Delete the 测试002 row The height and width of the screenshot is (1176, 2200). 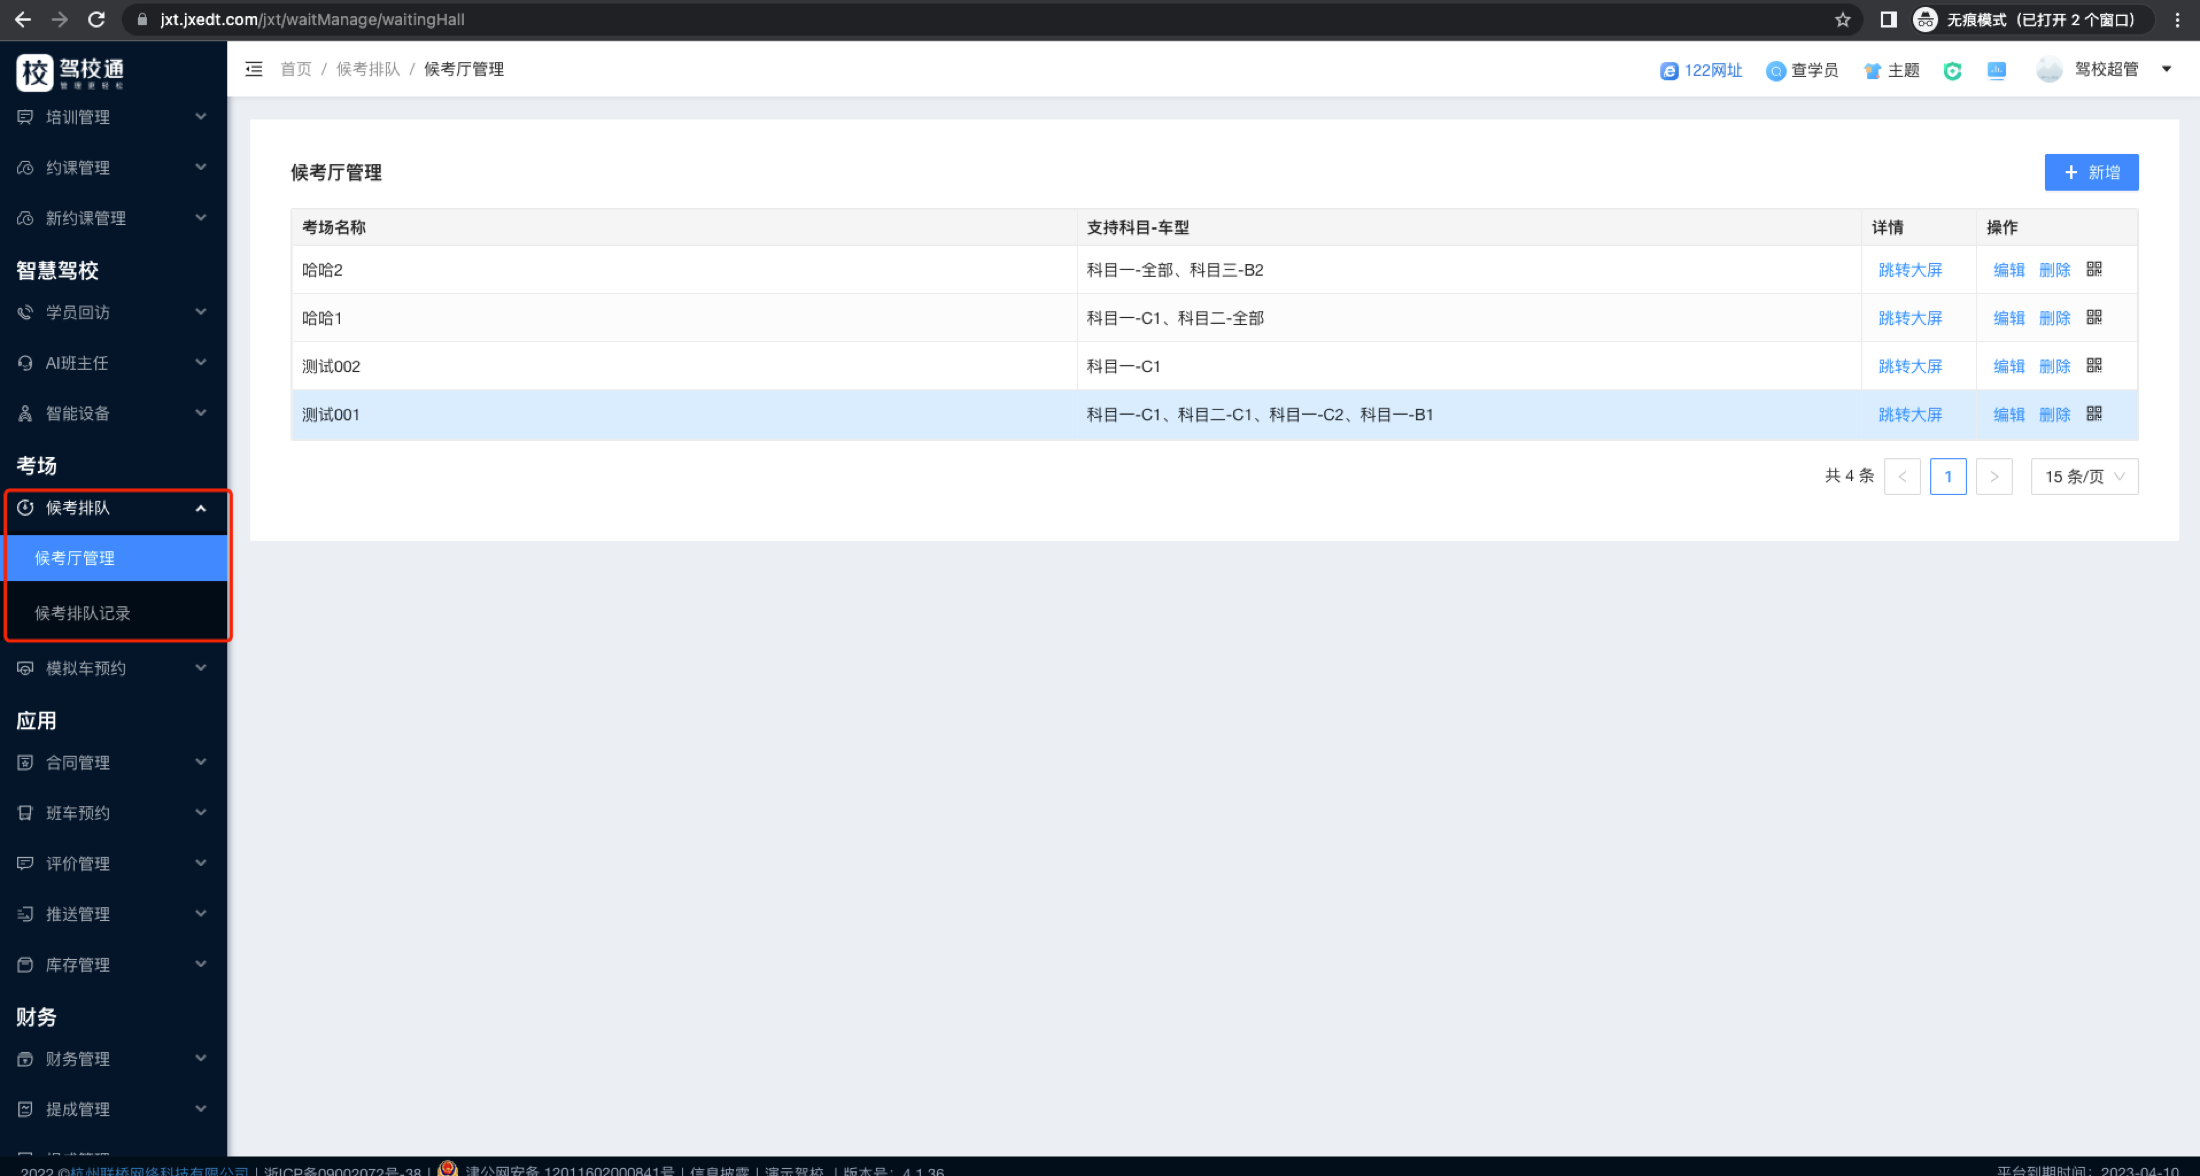pyautogui.click(x=2054, y=366)
